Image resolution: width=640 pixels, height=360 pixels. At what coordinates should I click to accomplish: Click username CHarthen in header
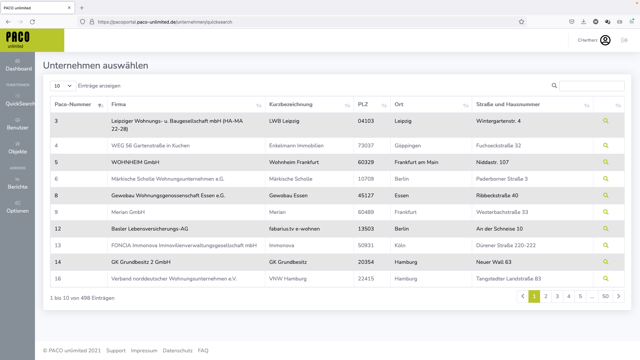point(587,40)
